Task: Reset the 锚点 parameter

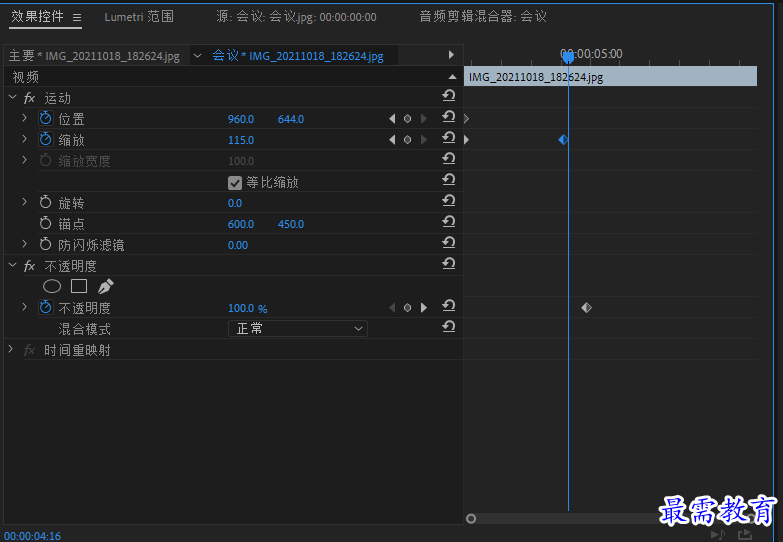Action: [x=448, y=221]
